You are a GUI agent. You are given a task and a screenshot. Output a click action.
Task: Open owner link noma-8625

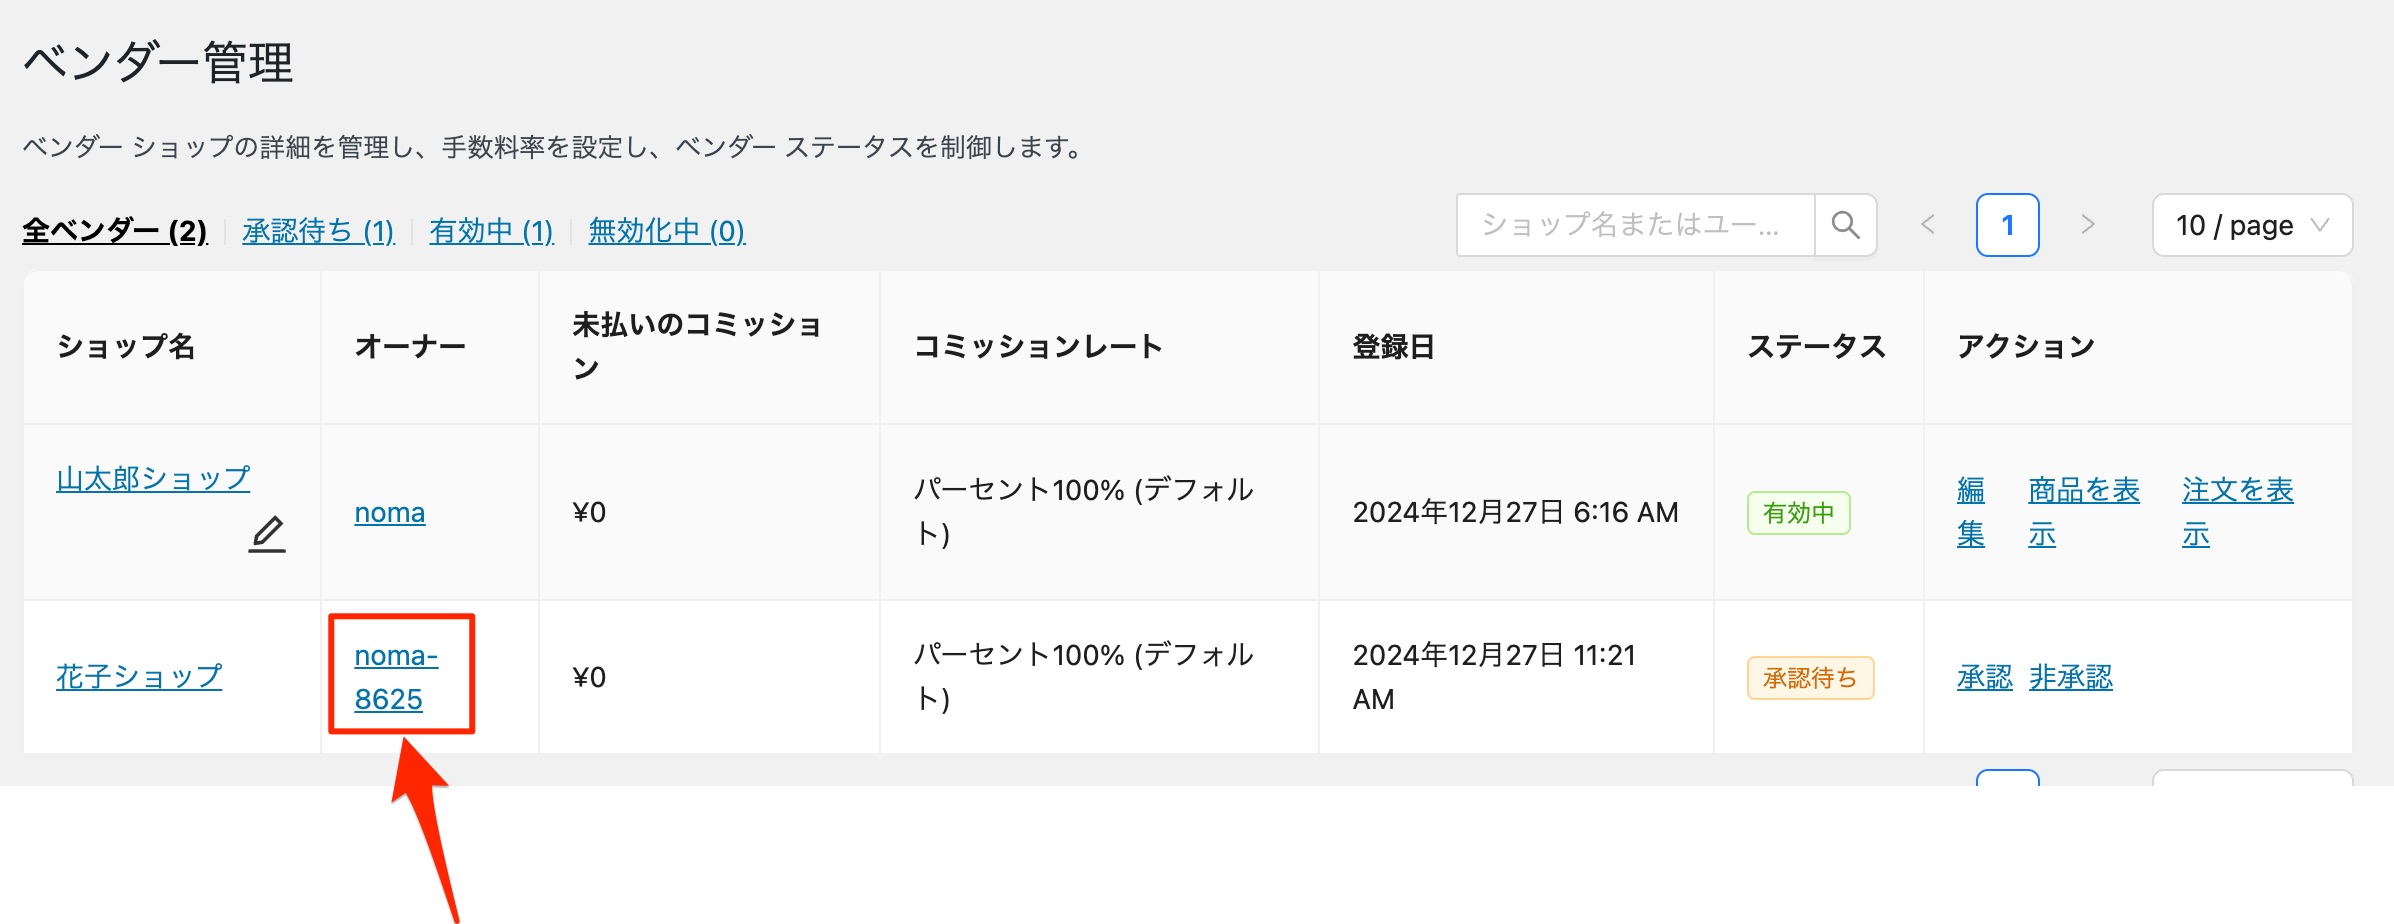pos(395,677)
